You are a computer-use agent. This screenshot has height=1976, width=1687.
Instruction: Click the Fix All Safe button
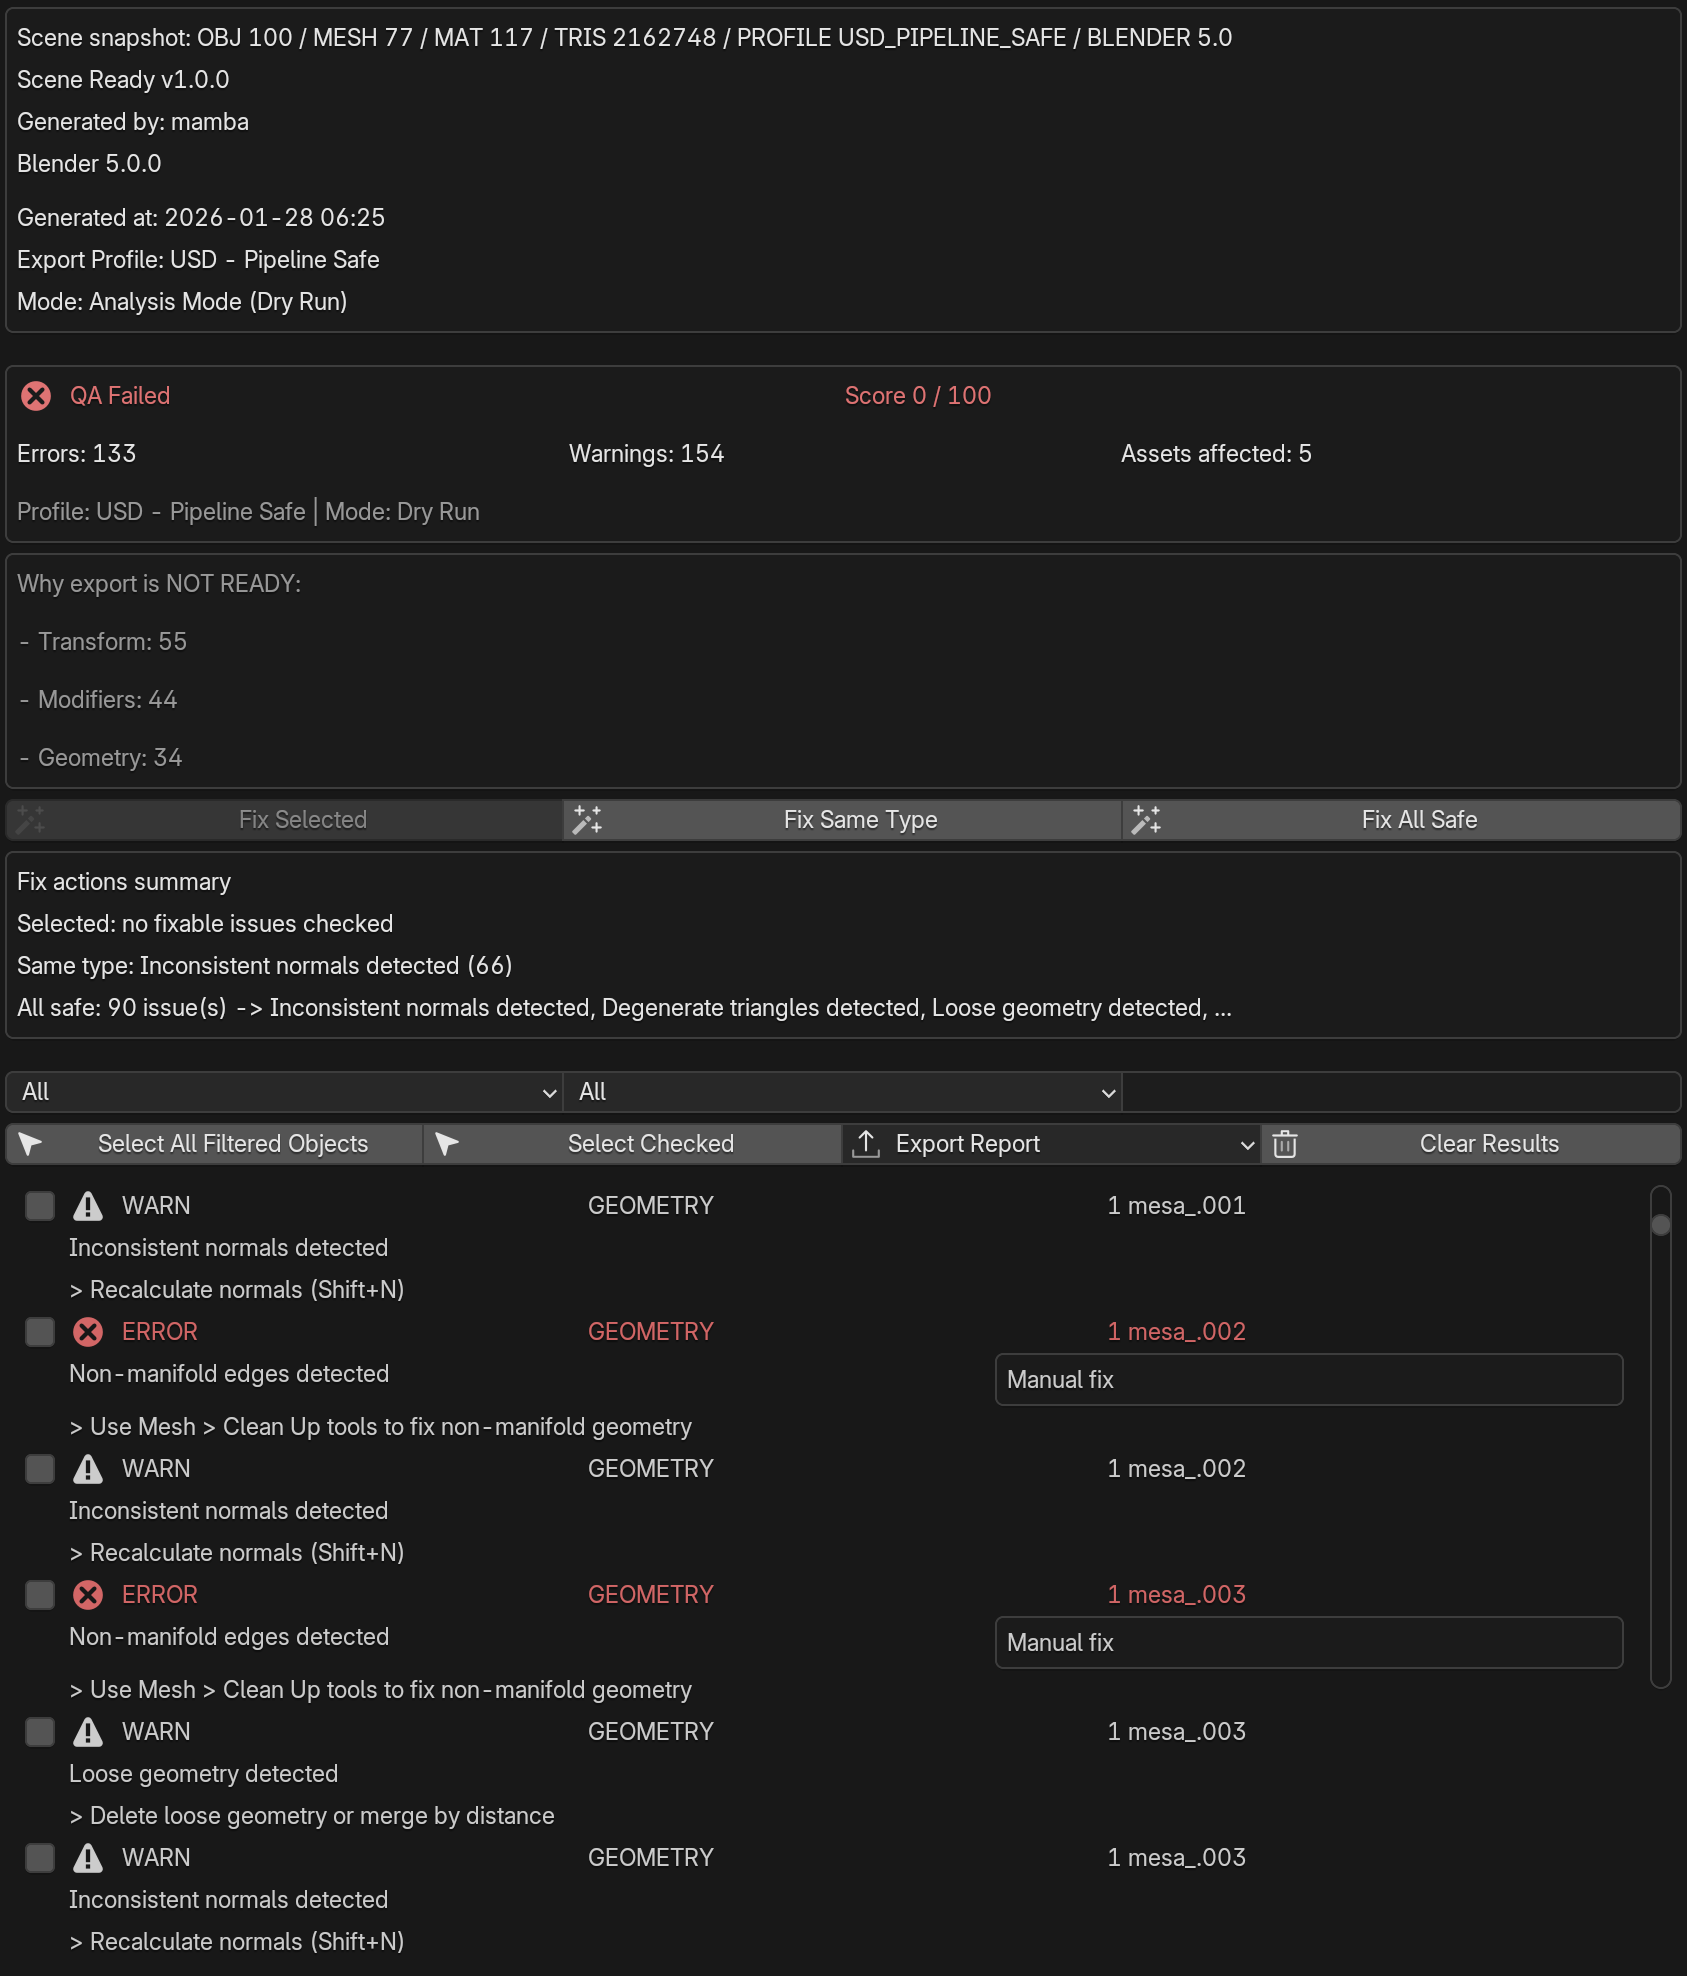pos(1402,820)
